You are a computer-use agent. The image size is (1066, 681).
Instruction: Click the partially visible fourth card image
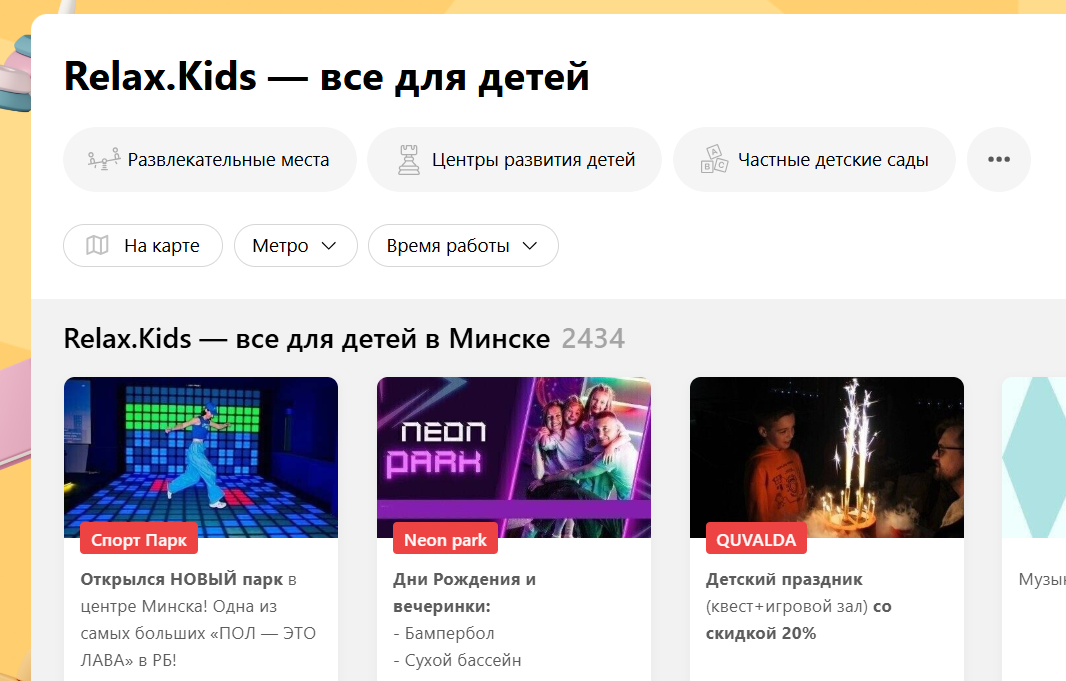tap(1034, 457)
